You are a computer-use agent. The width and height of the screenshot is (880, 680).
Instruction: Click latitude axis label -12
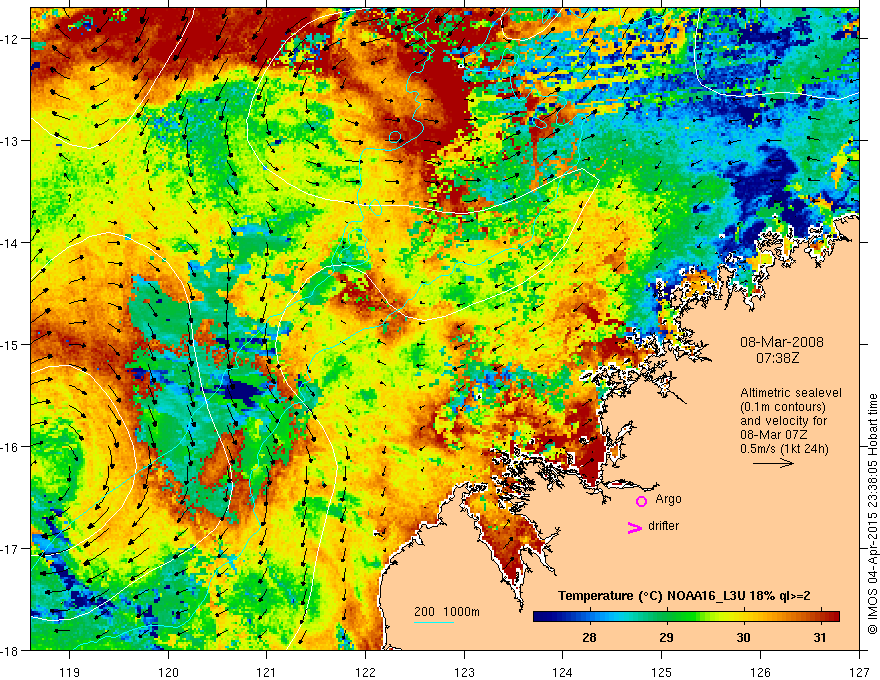(x=11, y=39)
